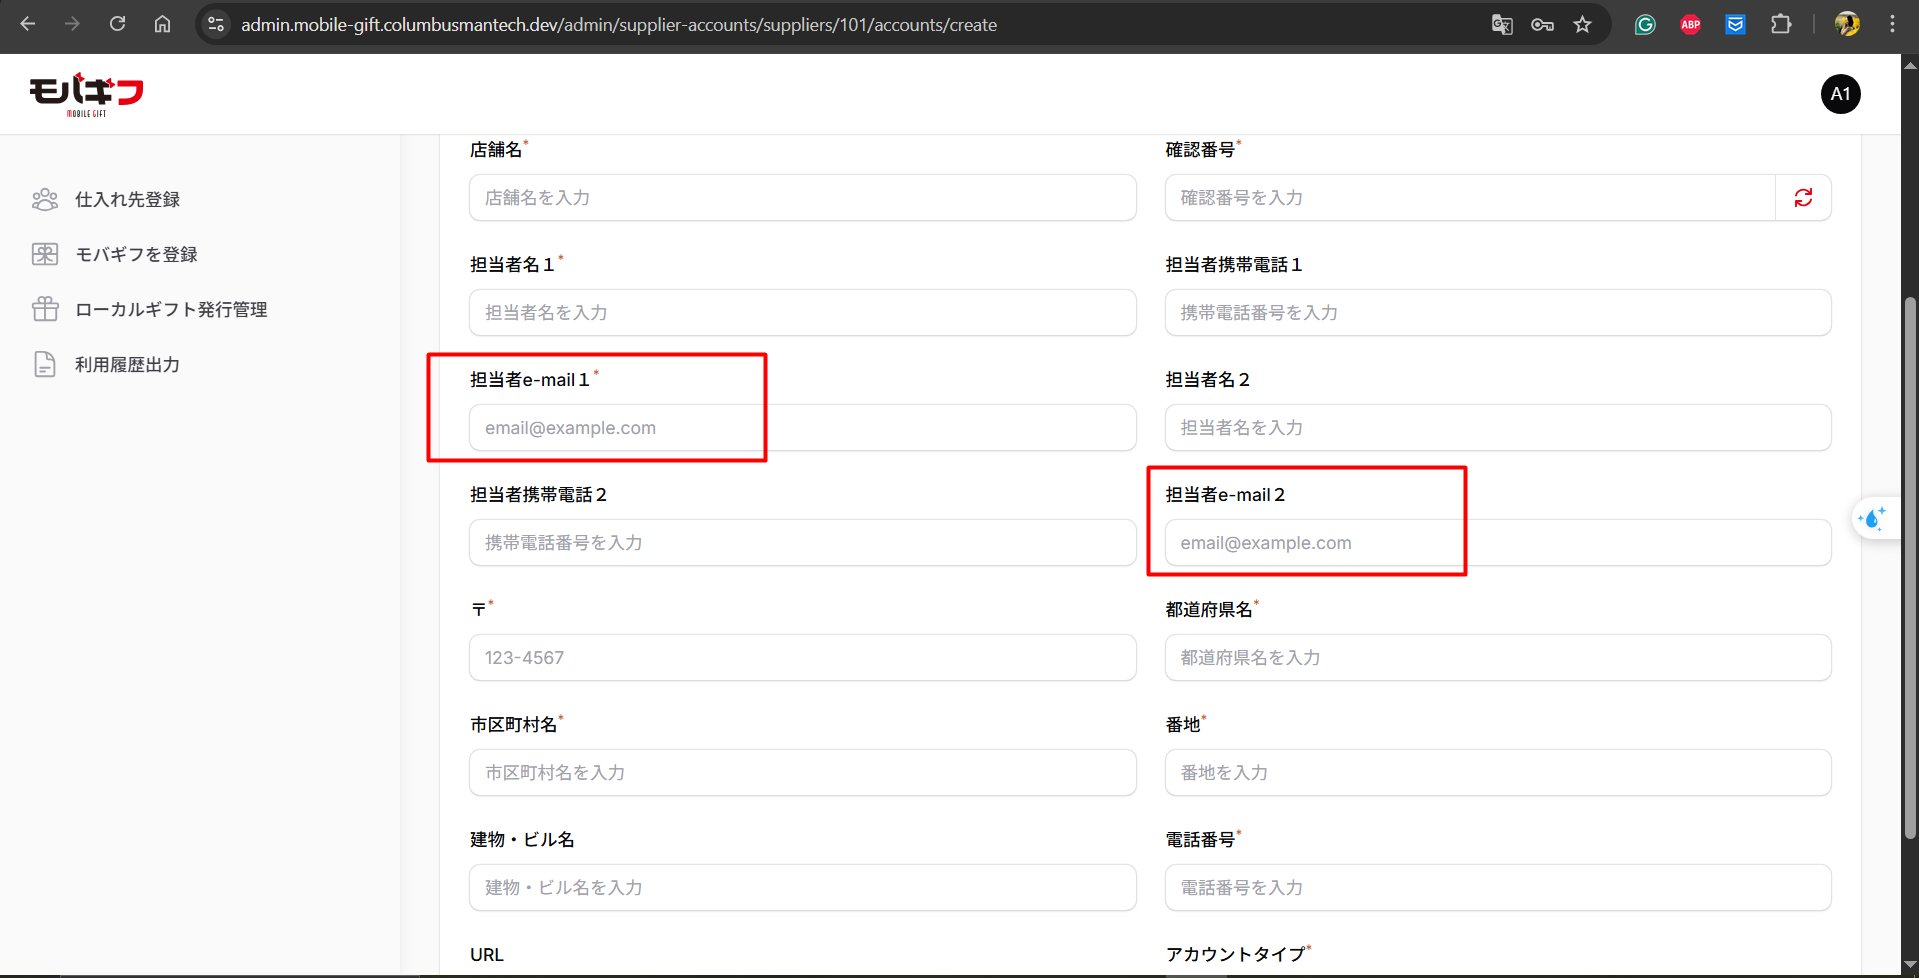Click the floating water-drop assistant icon

tap(1871, 519)
